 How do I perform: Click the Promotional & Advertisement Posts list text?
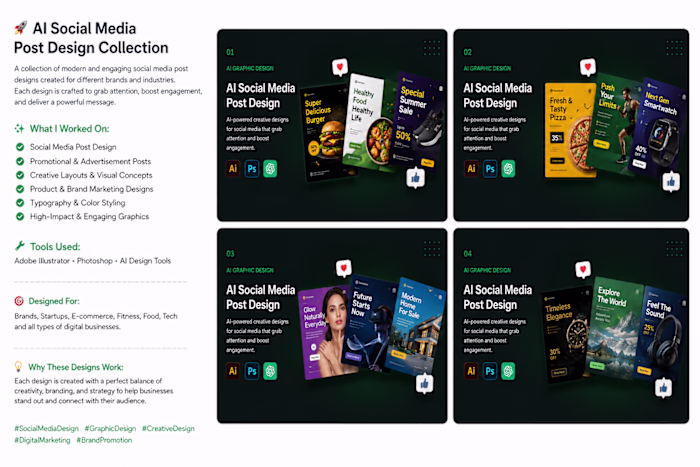click(x=90, y=161)
